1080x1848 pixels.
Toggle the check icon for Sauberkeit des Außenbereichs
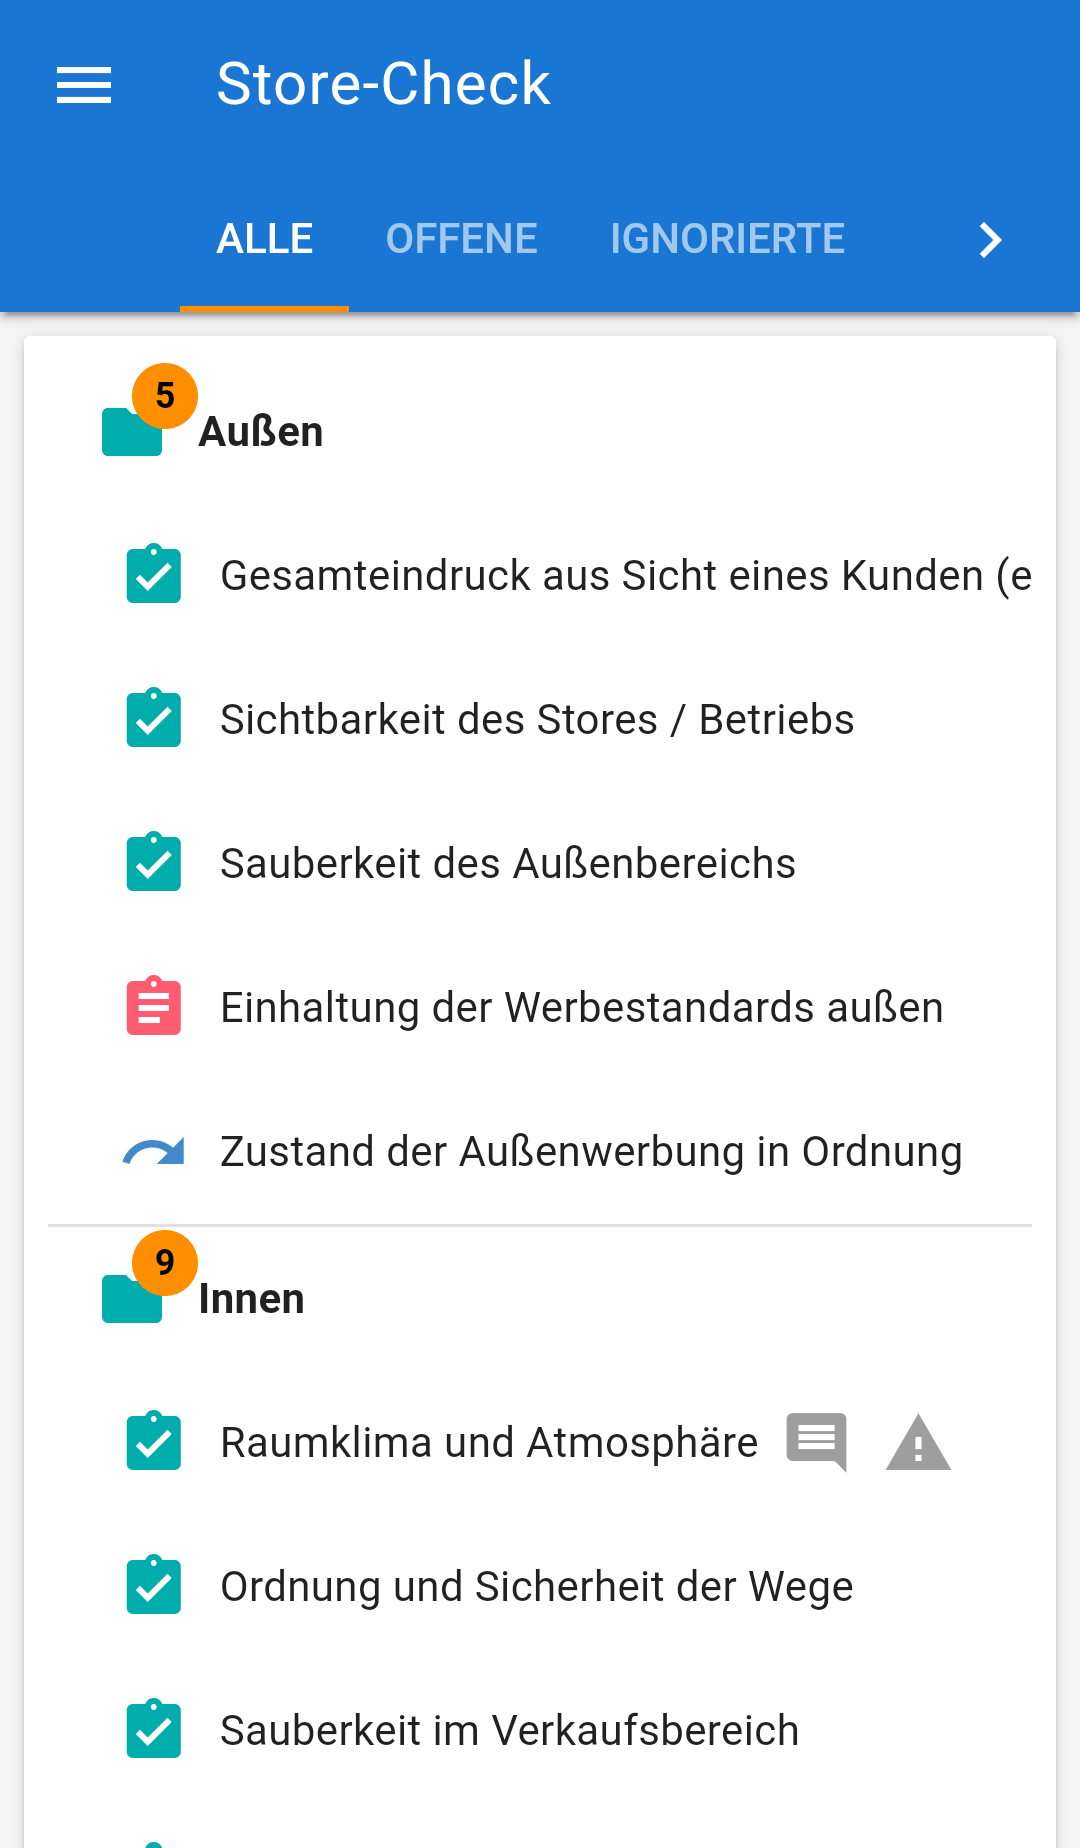pyautogui.click(x=154, y=863)
